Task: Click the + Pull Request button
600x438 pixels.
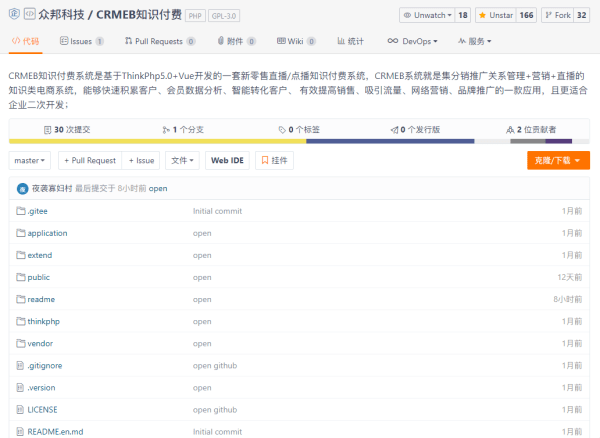Action: point(90,160)
